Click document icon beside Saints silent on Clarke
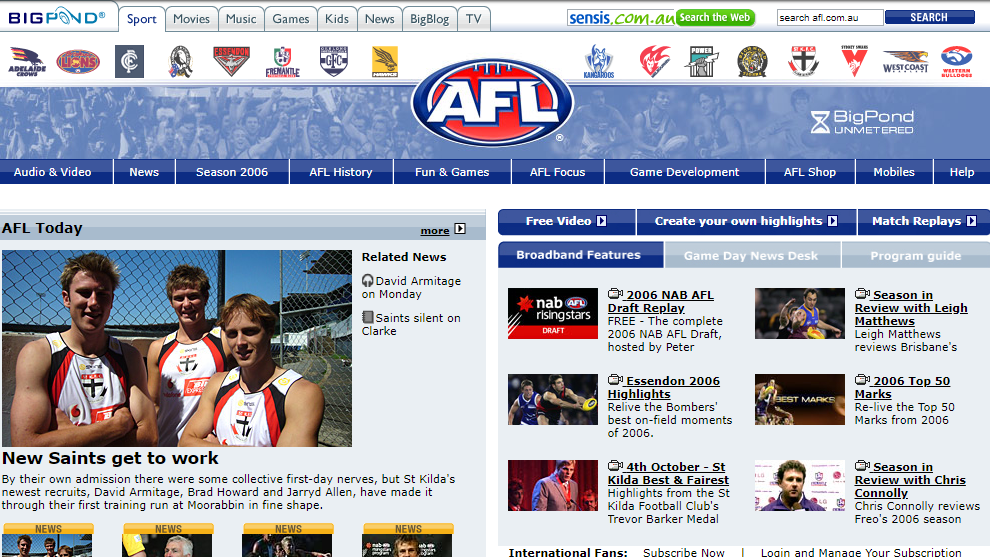Viewport: 990px width, 557px height. (367, 317)
